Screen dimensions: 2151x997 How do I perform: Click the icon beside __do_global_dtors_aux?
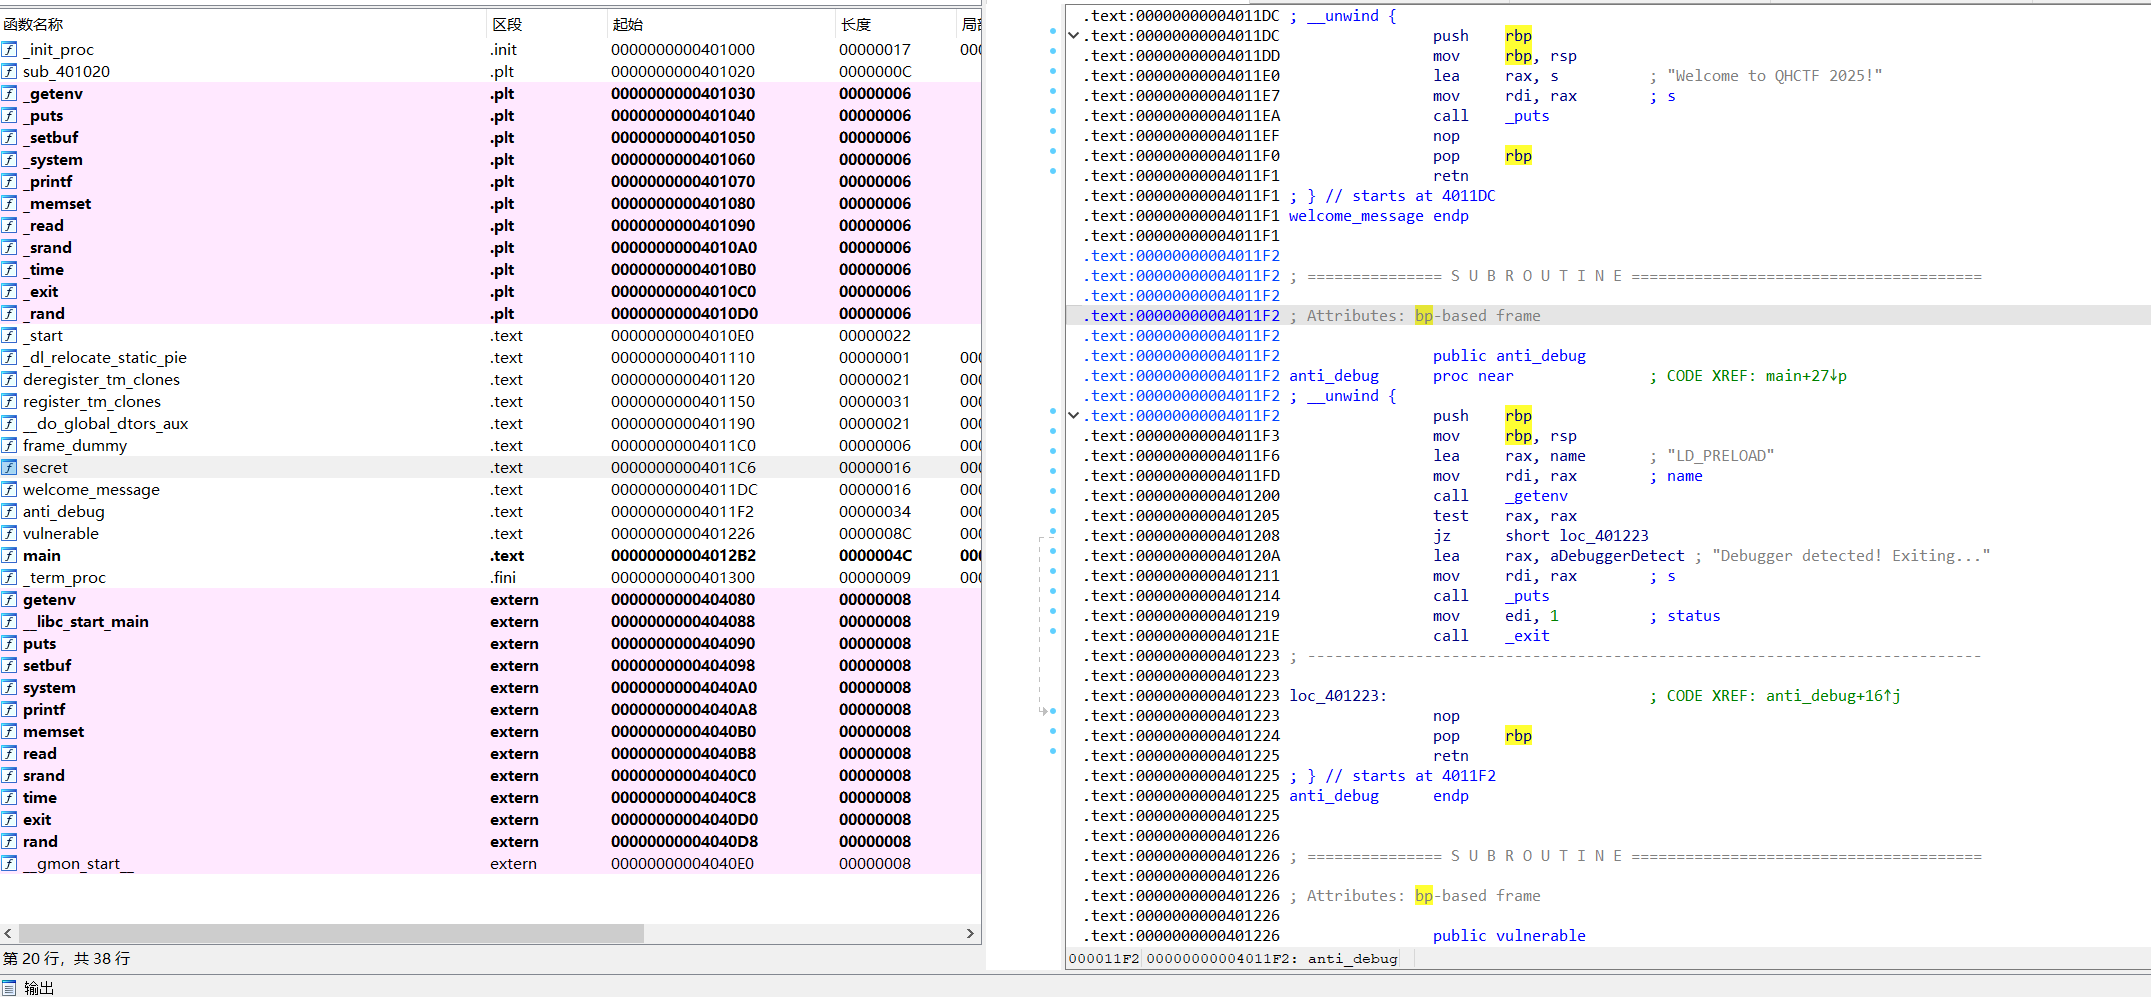tap(9, 423)
